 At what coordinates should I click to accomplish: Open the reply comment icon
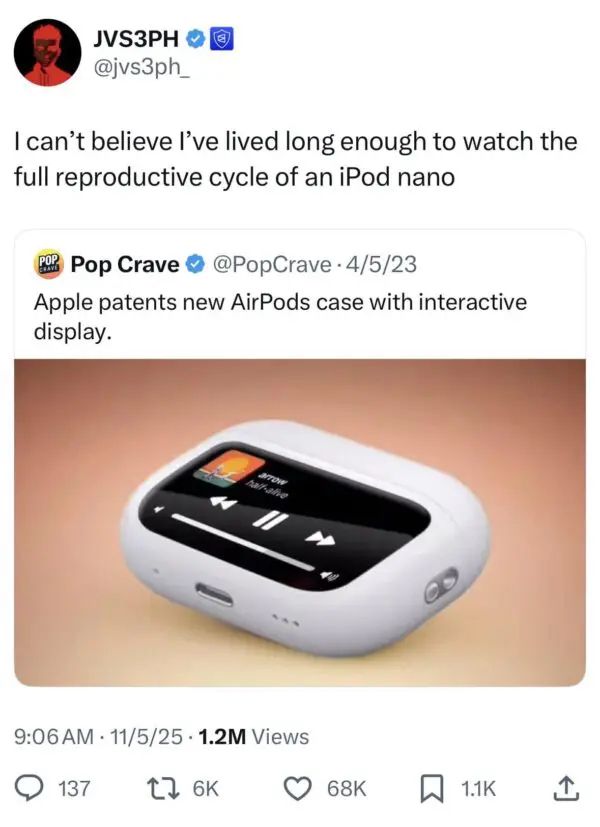click(x=30, y=788)
